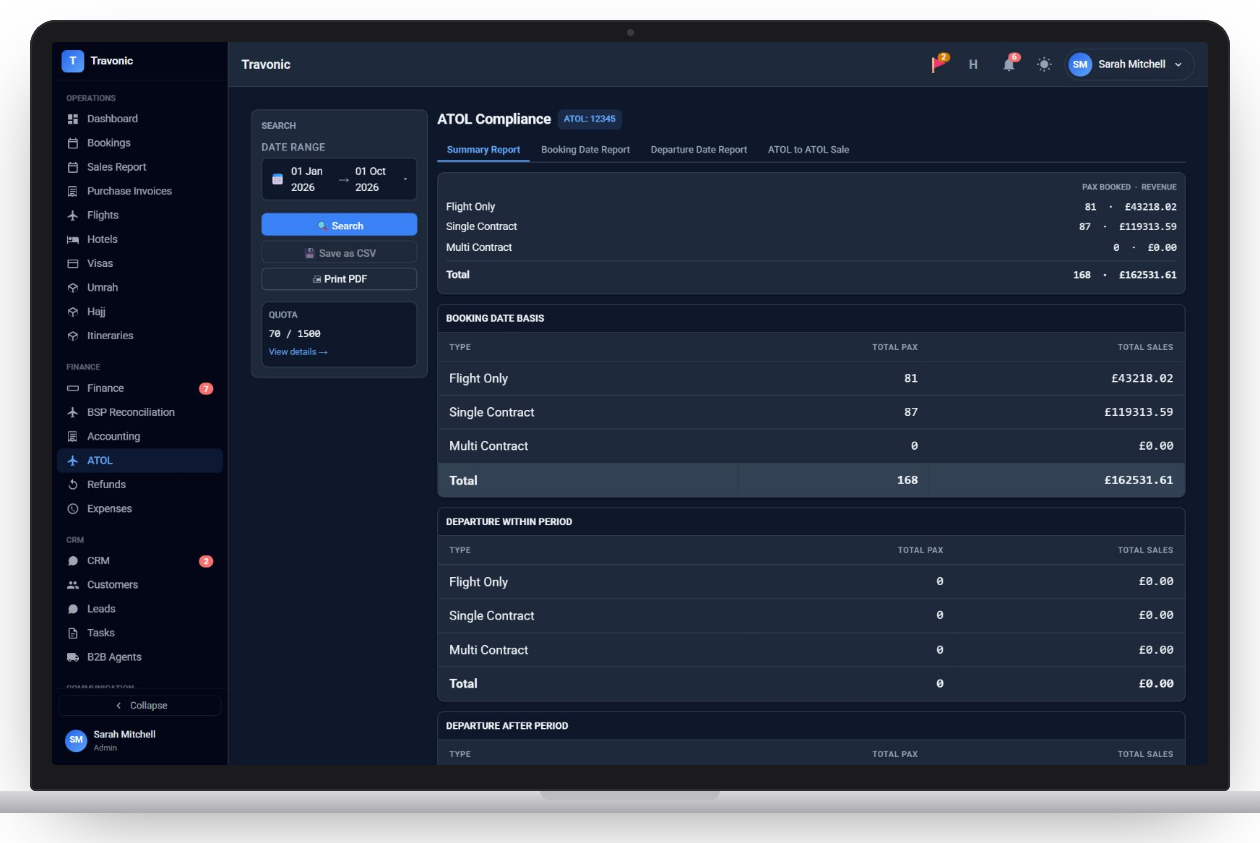Open the Itineraries sidebar icon

click(x=73, y=335)
